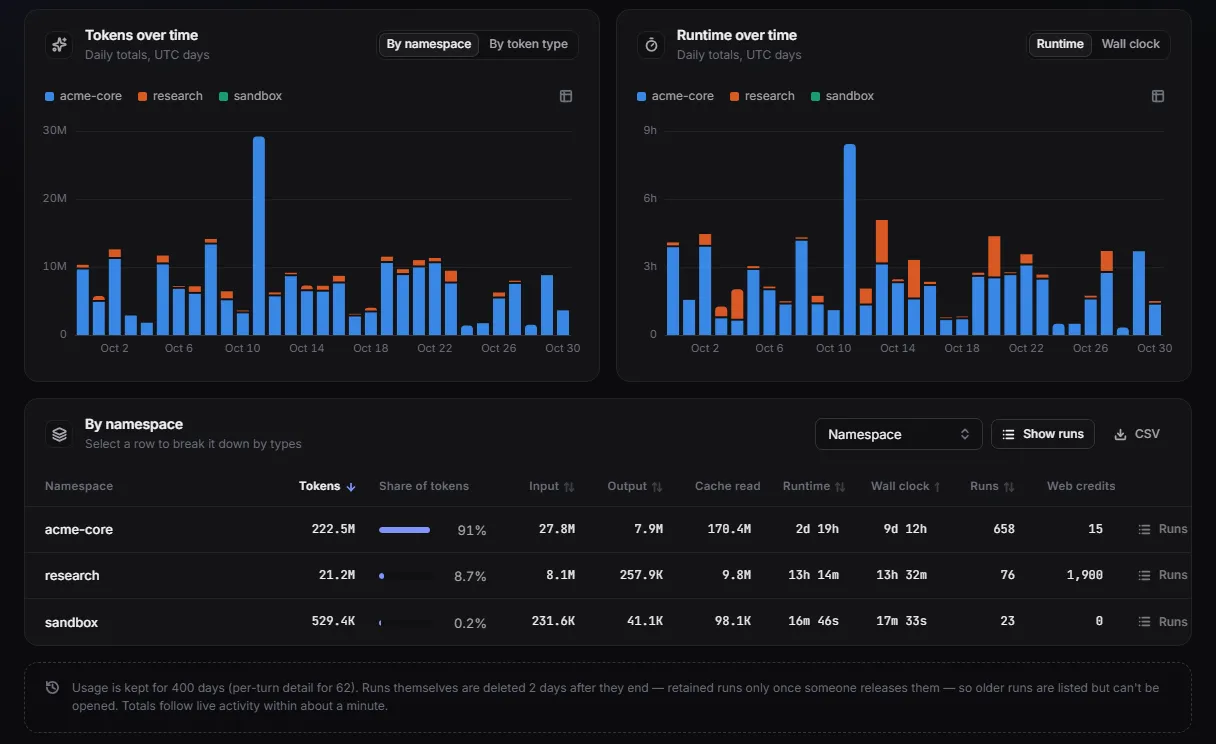Click the Cache read column header
The height and width of the screenshot is (744, 1216).
coord(727,487)
